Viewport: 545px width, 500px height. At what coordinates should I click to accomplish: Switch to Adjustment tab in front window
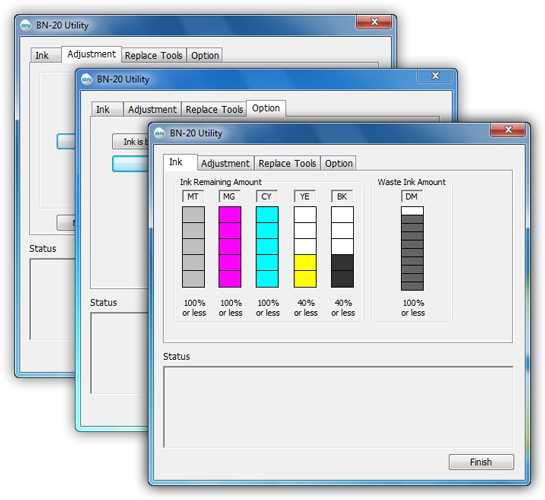point(225,163)
